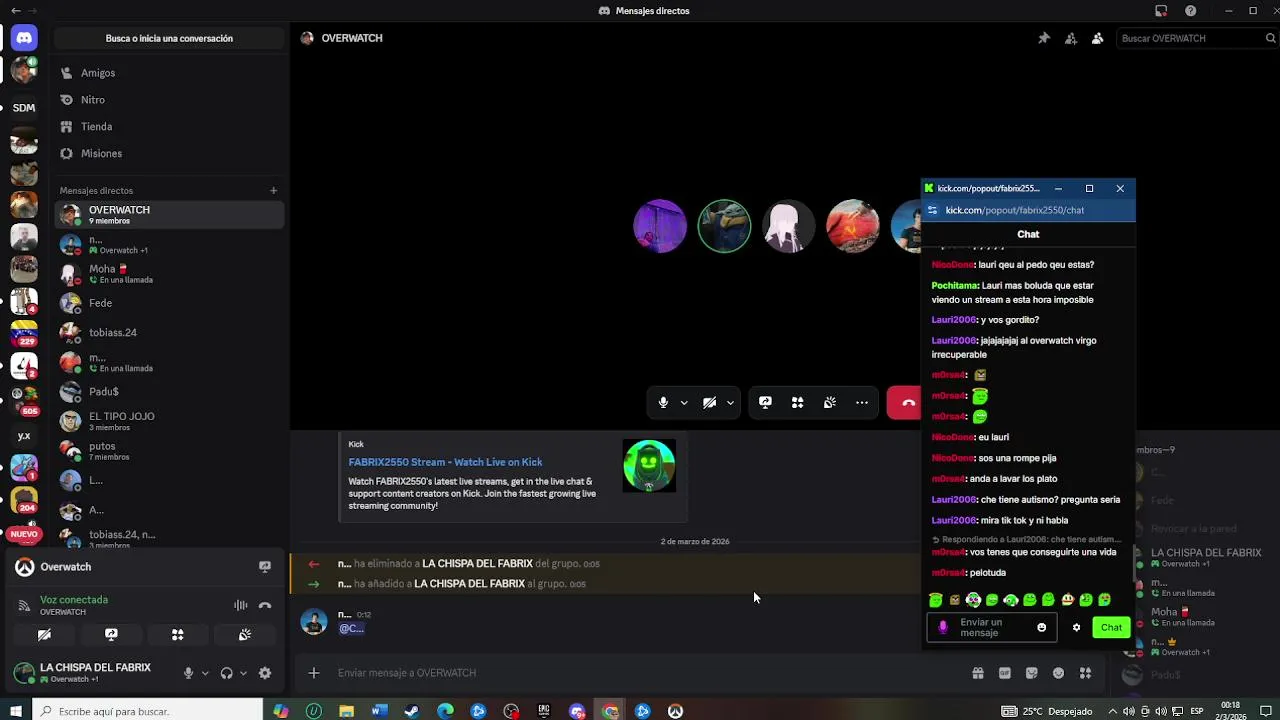The width and height of the screenshot is (1280, 720).
Task: Open user settings gear icon
Action: click(265, 673)
